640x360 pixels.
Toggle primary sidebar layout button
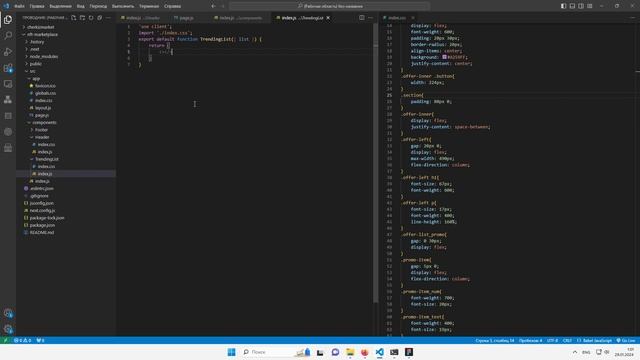(564, 6)
